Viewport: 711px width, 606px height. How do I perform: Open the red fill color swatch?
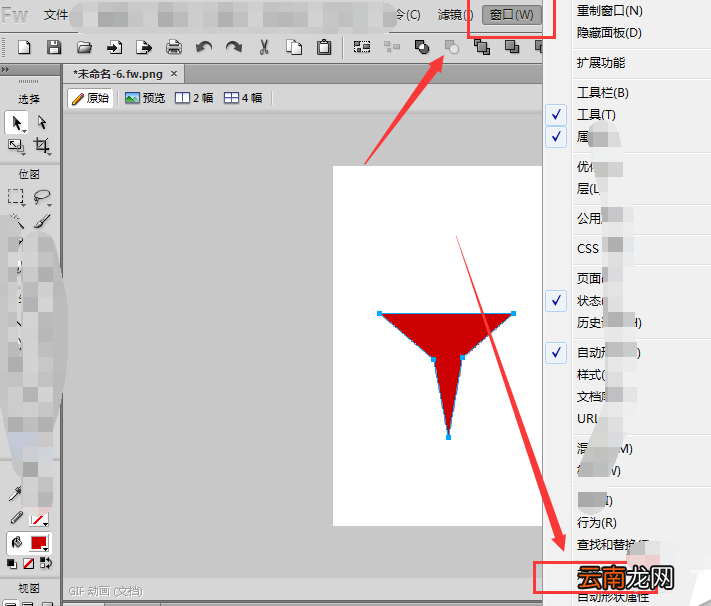tap(39, 543)
